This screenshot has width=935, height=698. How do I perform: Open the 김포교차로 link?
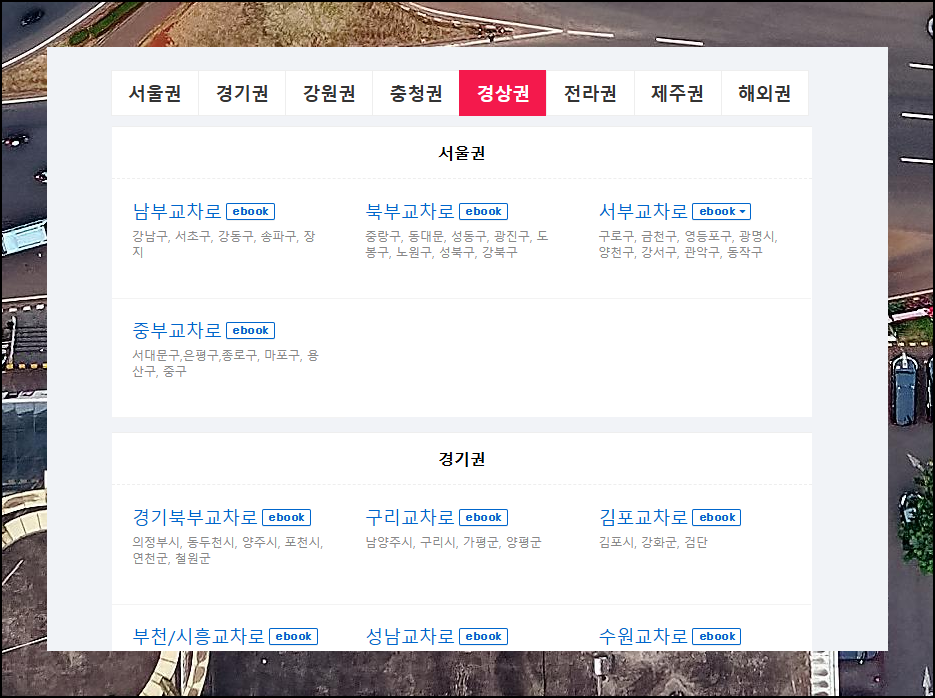(x=643, y=517)
